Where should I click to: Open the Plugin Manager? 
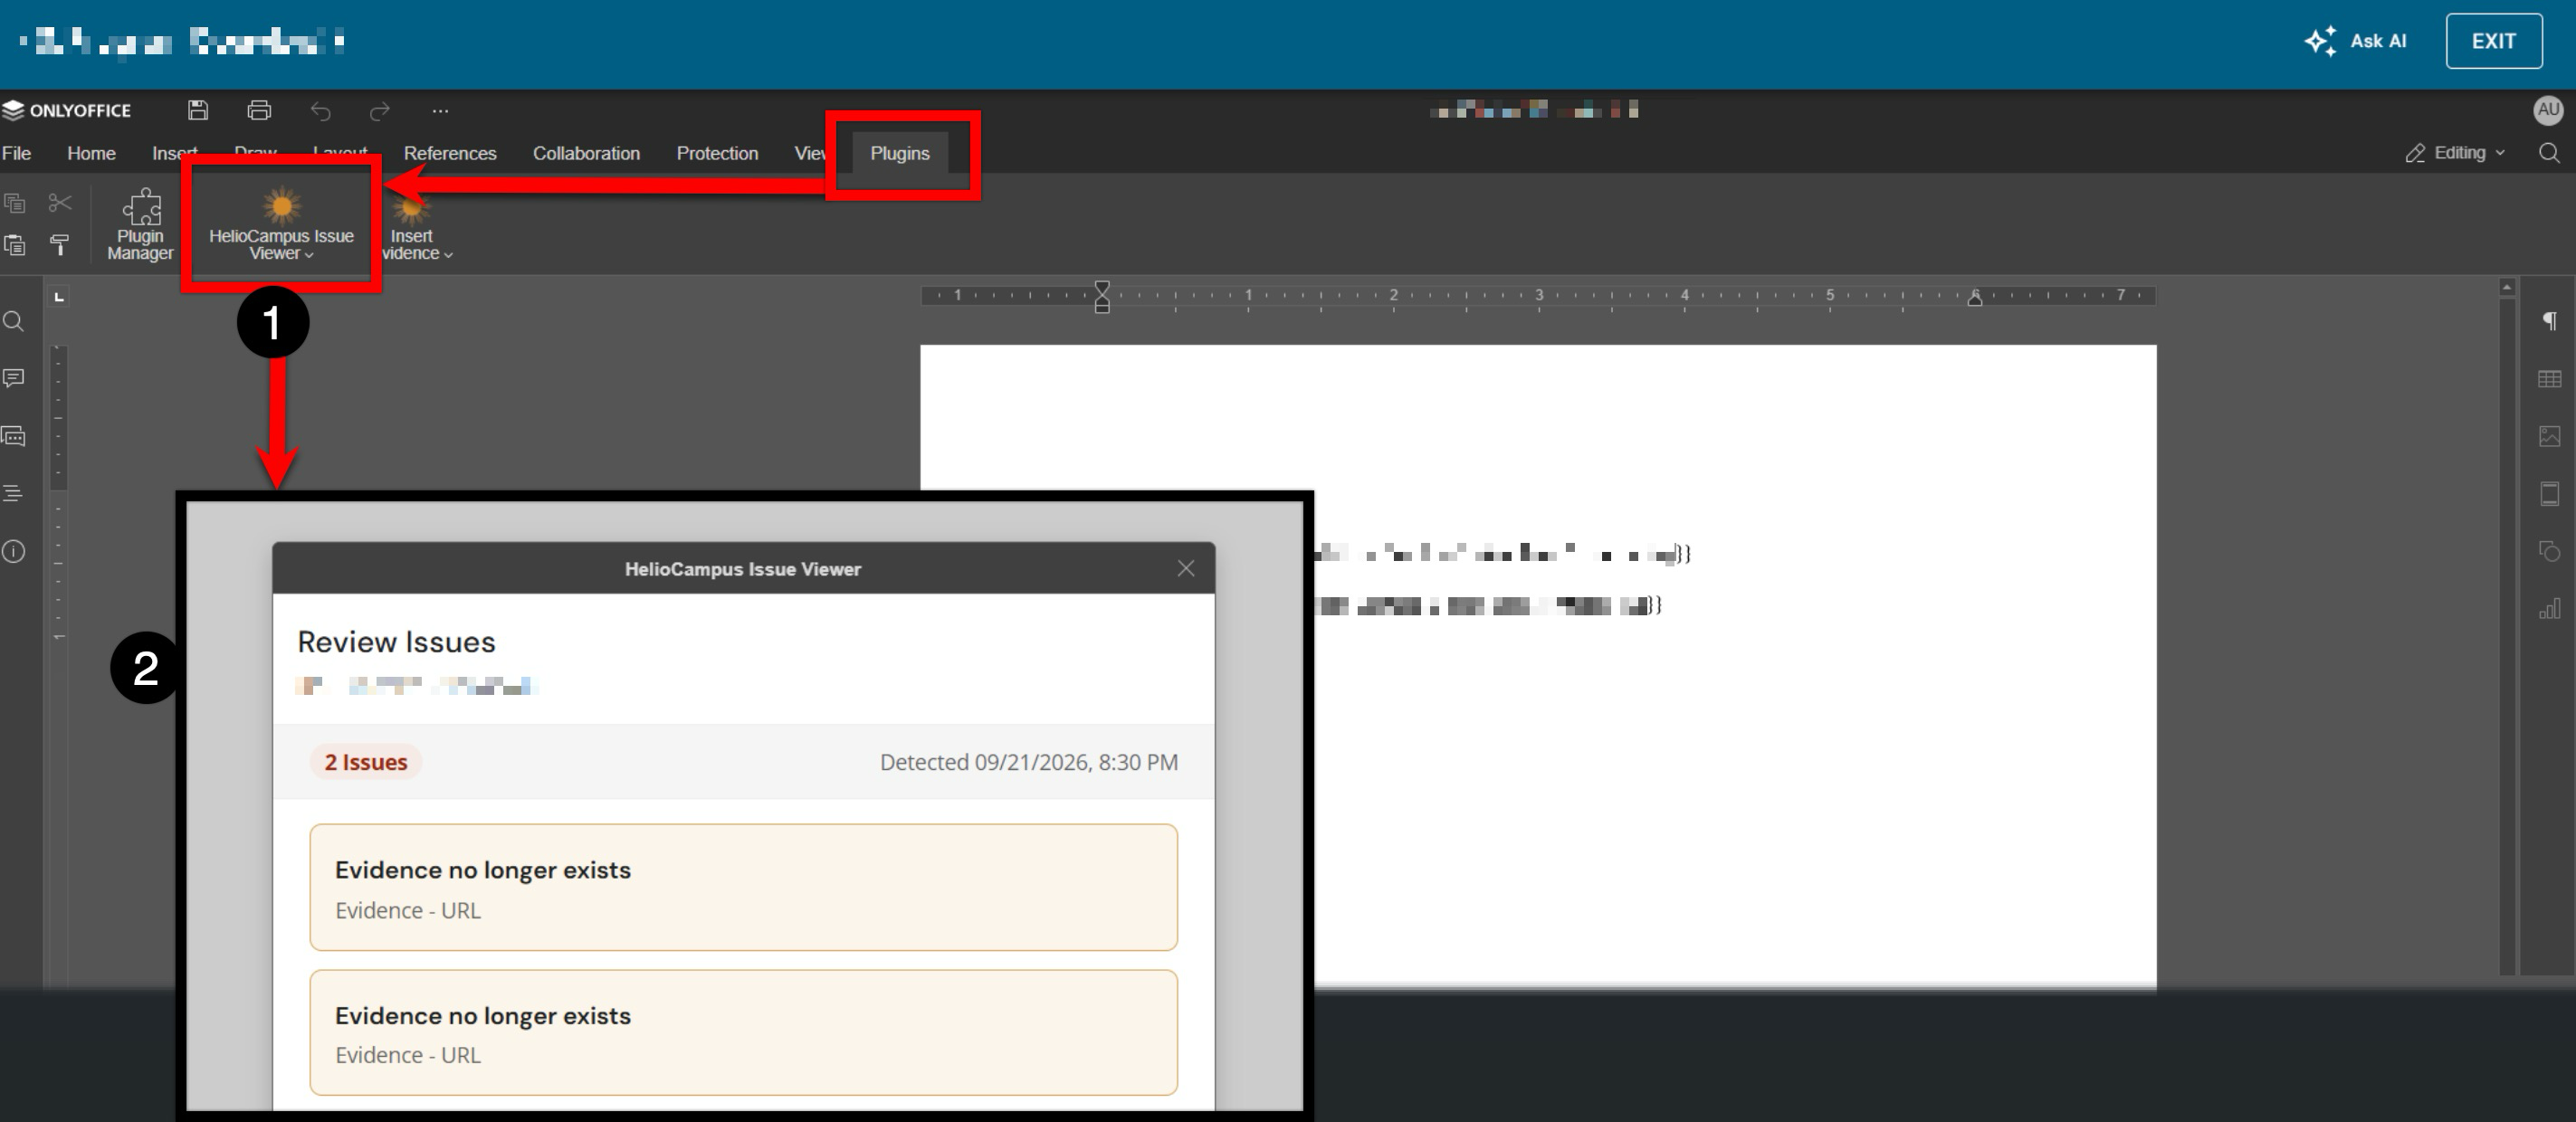point(140,225)
